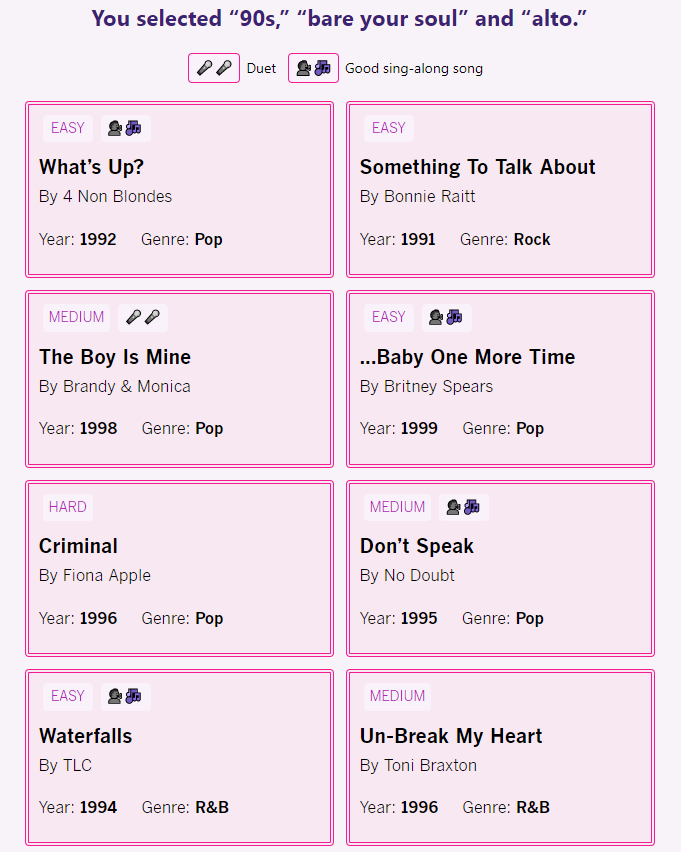Select the duet icon on The Boy Is Mine
Screen dimensions: 681x852
click(x=142, y=317)
